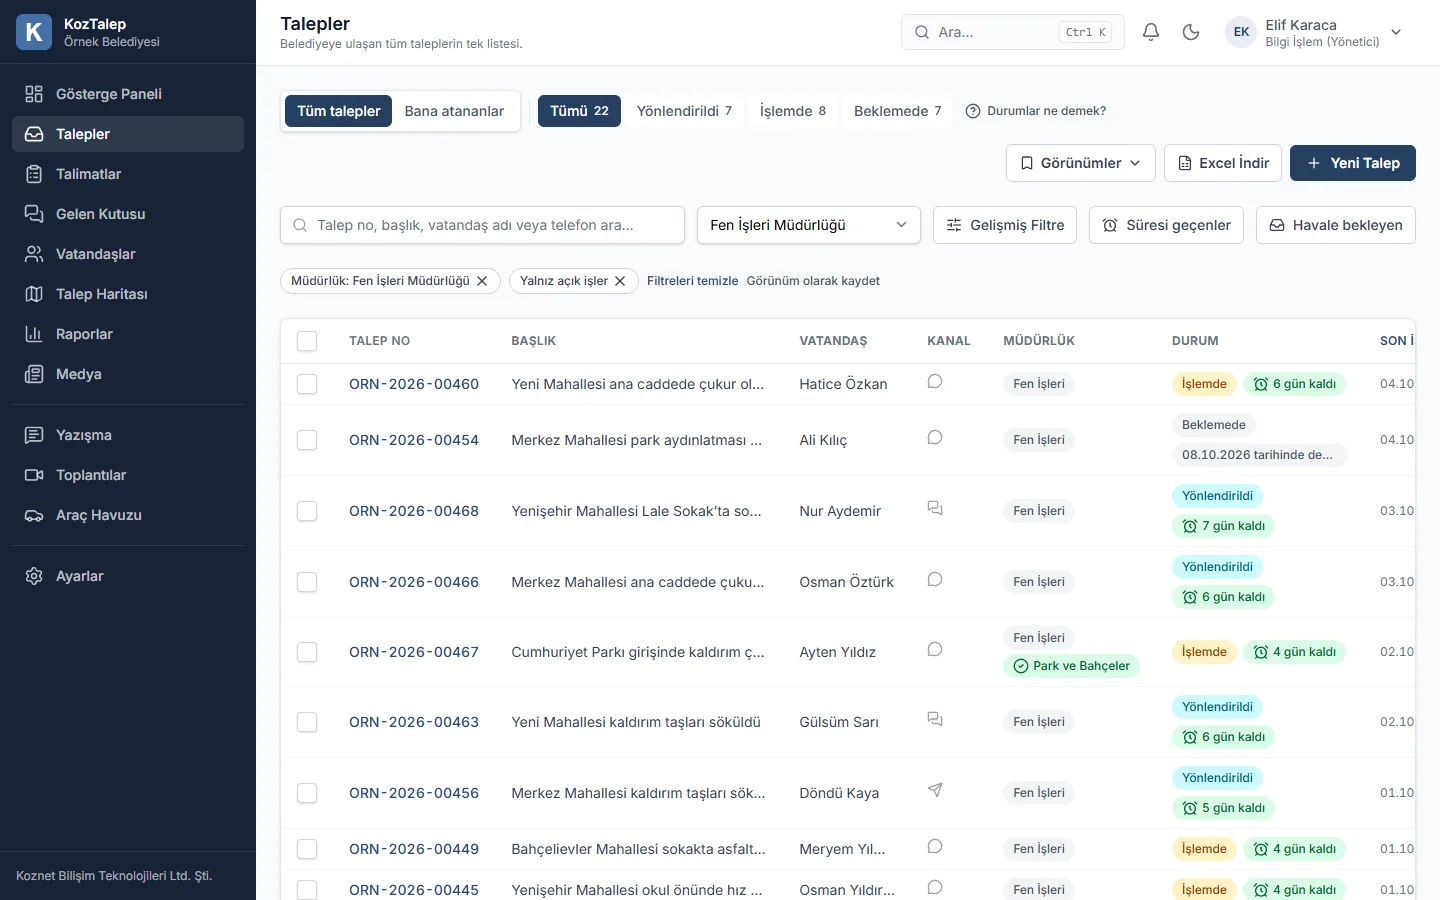Click channel icon for Döndü Kaya row

click(x=935, y=790)
